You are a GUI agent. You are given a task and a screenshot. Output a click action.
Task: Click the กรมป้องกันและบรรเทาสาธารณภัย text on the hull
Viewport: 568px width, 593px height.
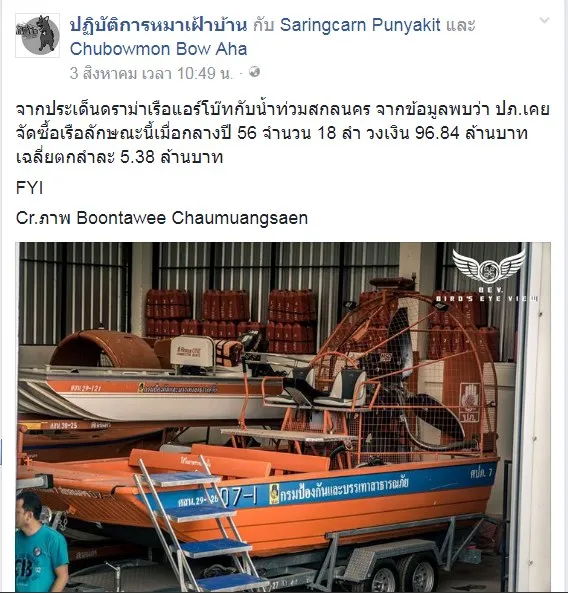(344, 489)
